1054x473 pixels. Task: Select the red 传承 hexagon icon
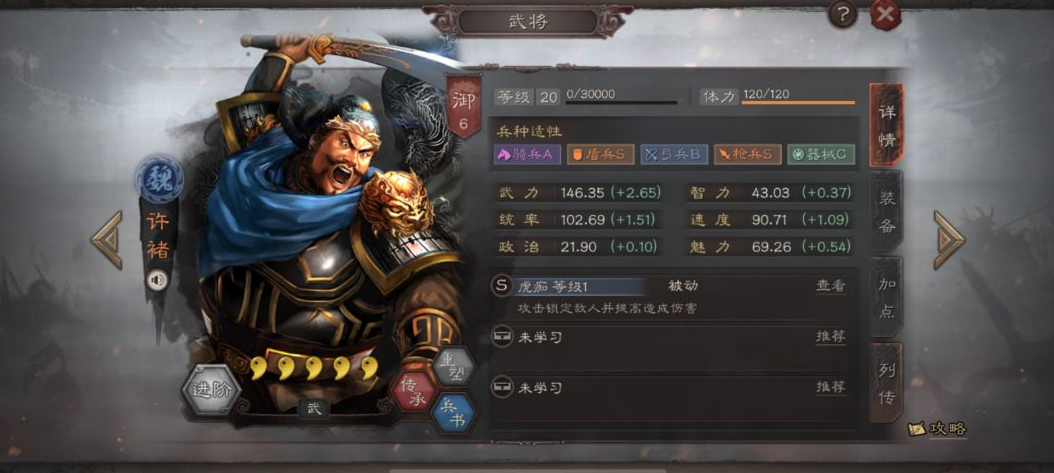tap(413, 392)
